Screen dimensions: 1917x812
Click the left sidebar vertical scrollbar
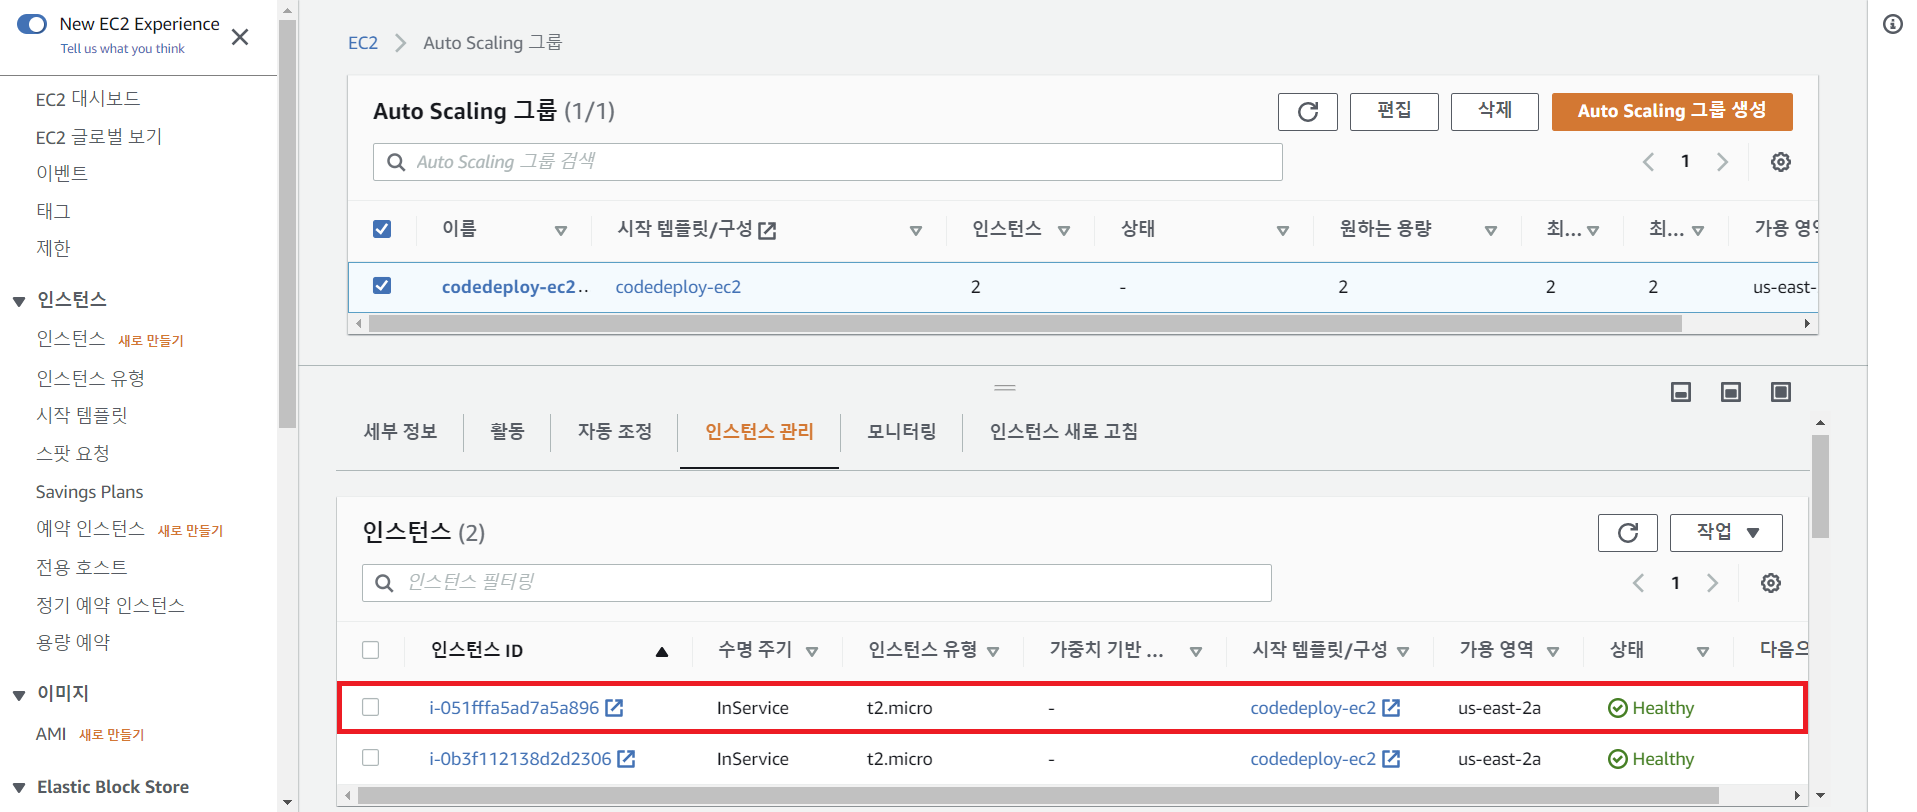point(288,224)
